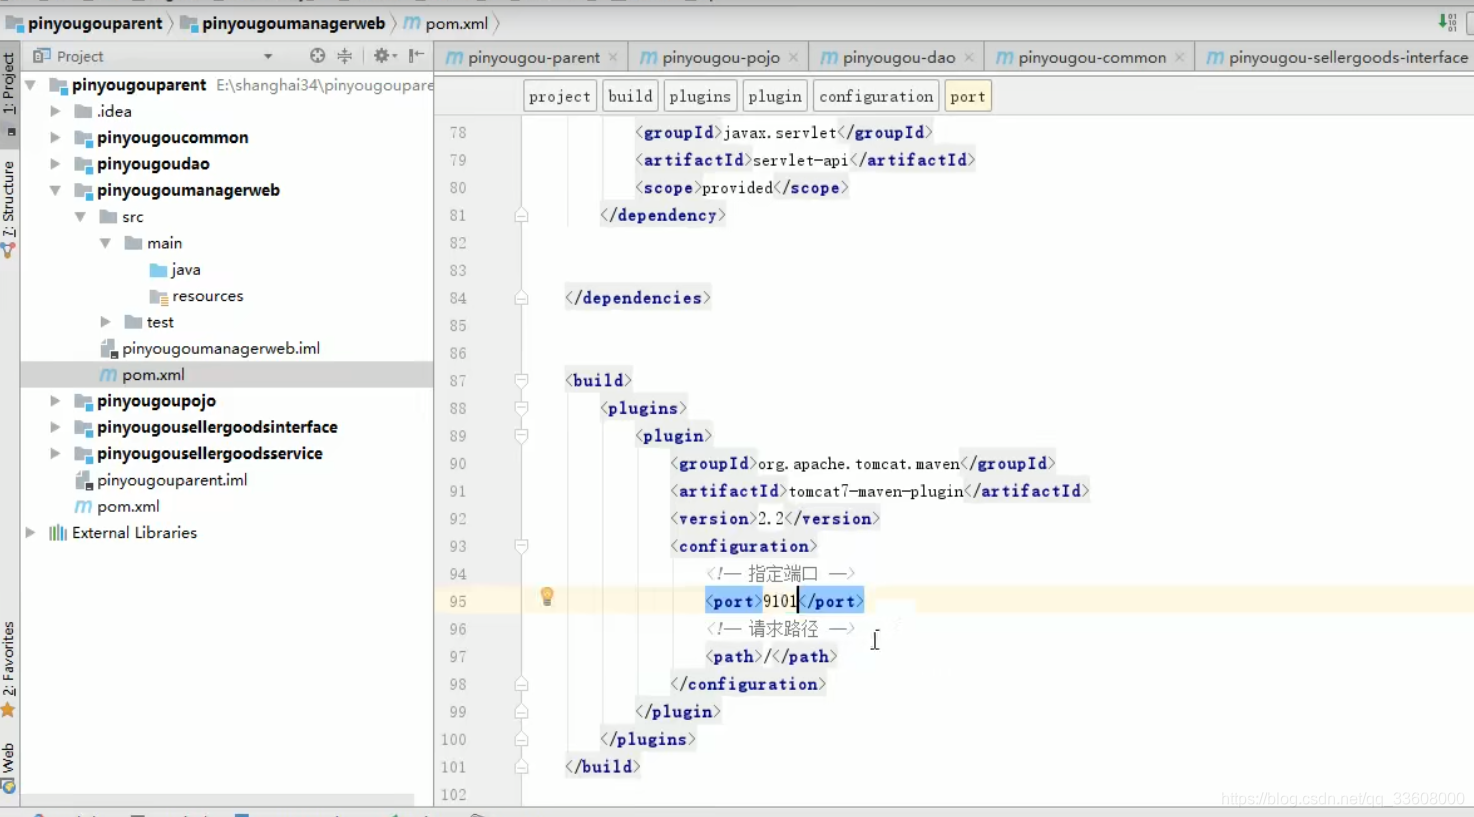Switch to the pinyougou-common editor tab
1474x817 pixels.
[x=1091, y=58]
